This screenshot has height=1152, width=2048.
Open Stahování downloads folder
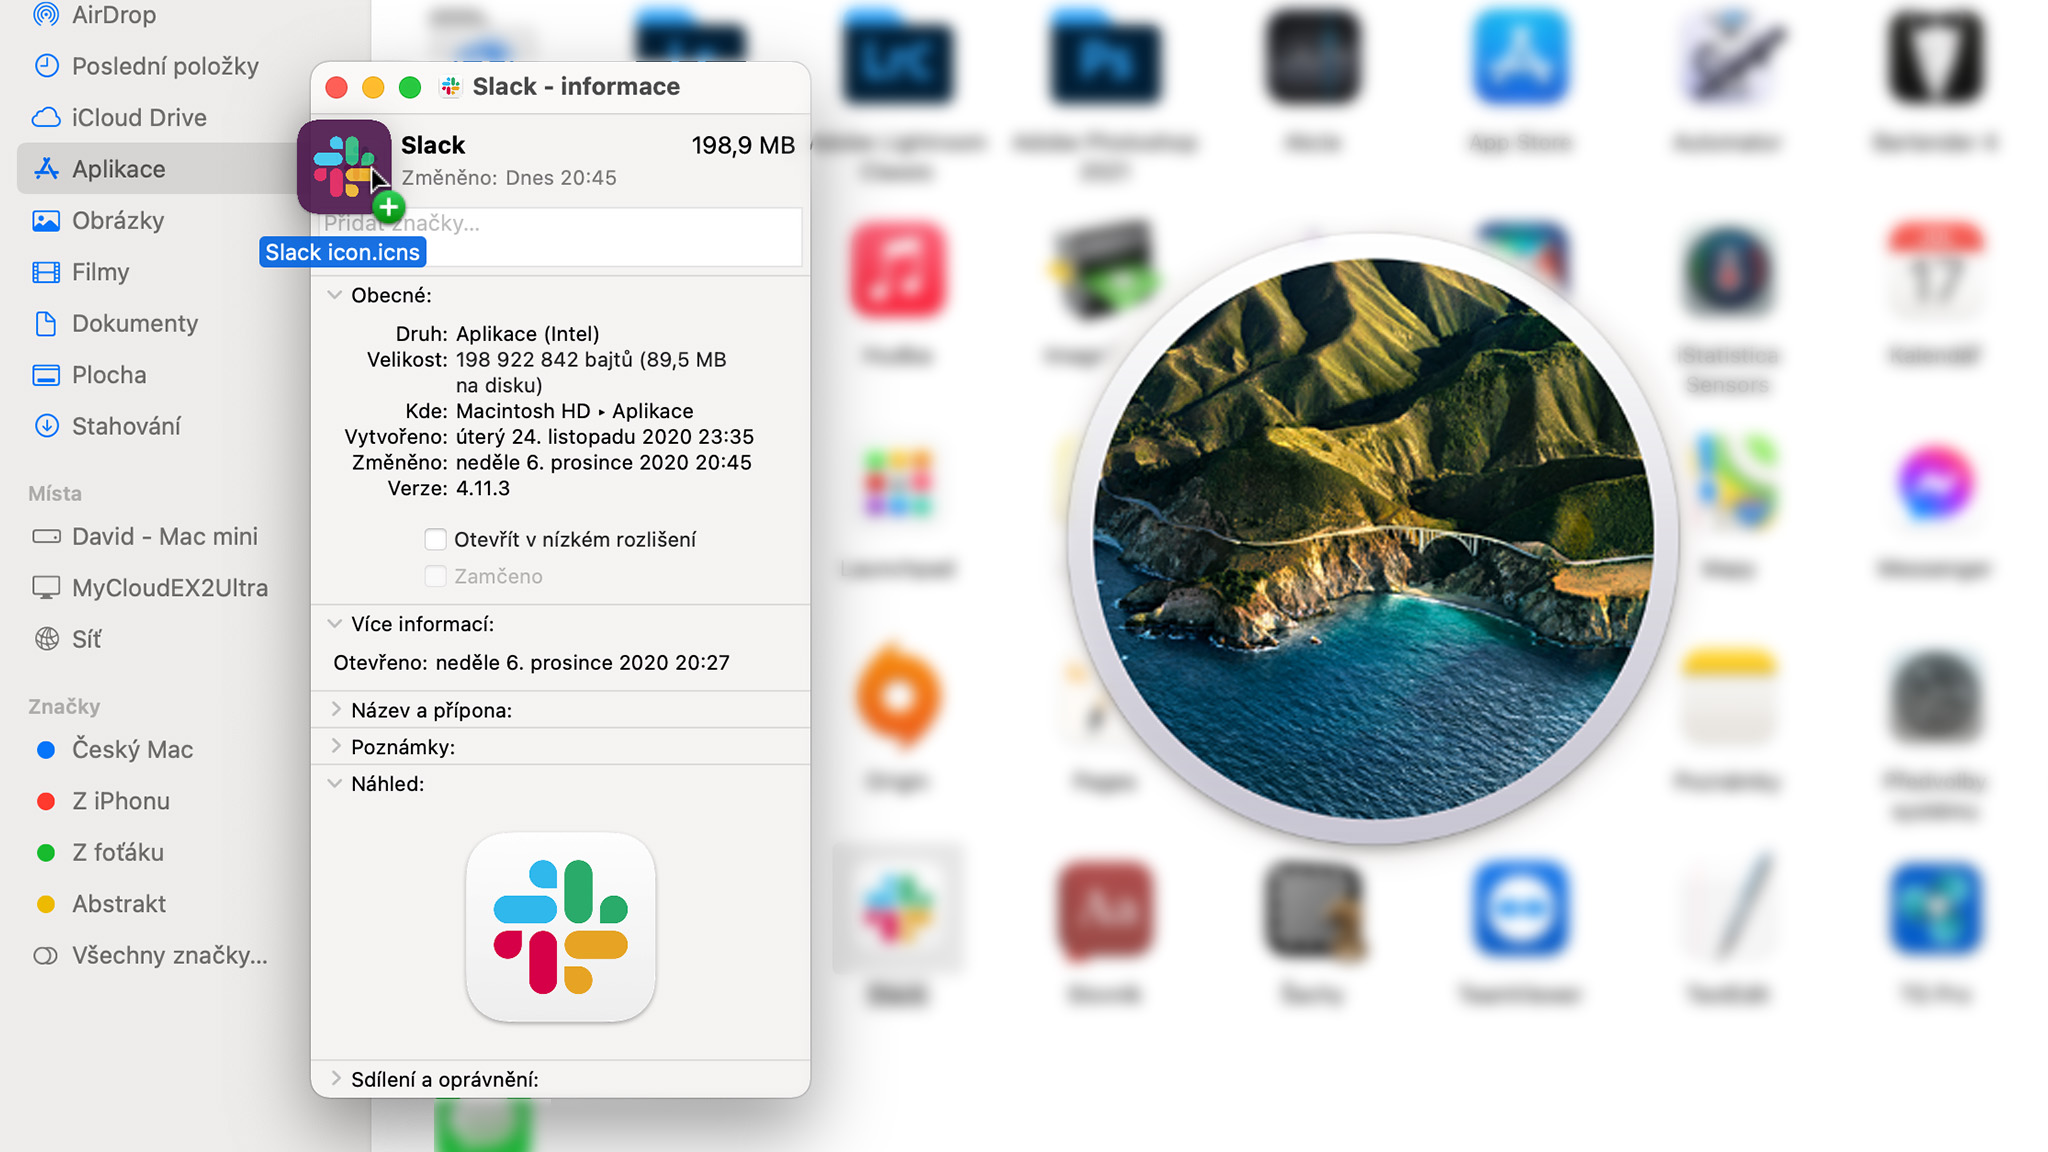125,427
